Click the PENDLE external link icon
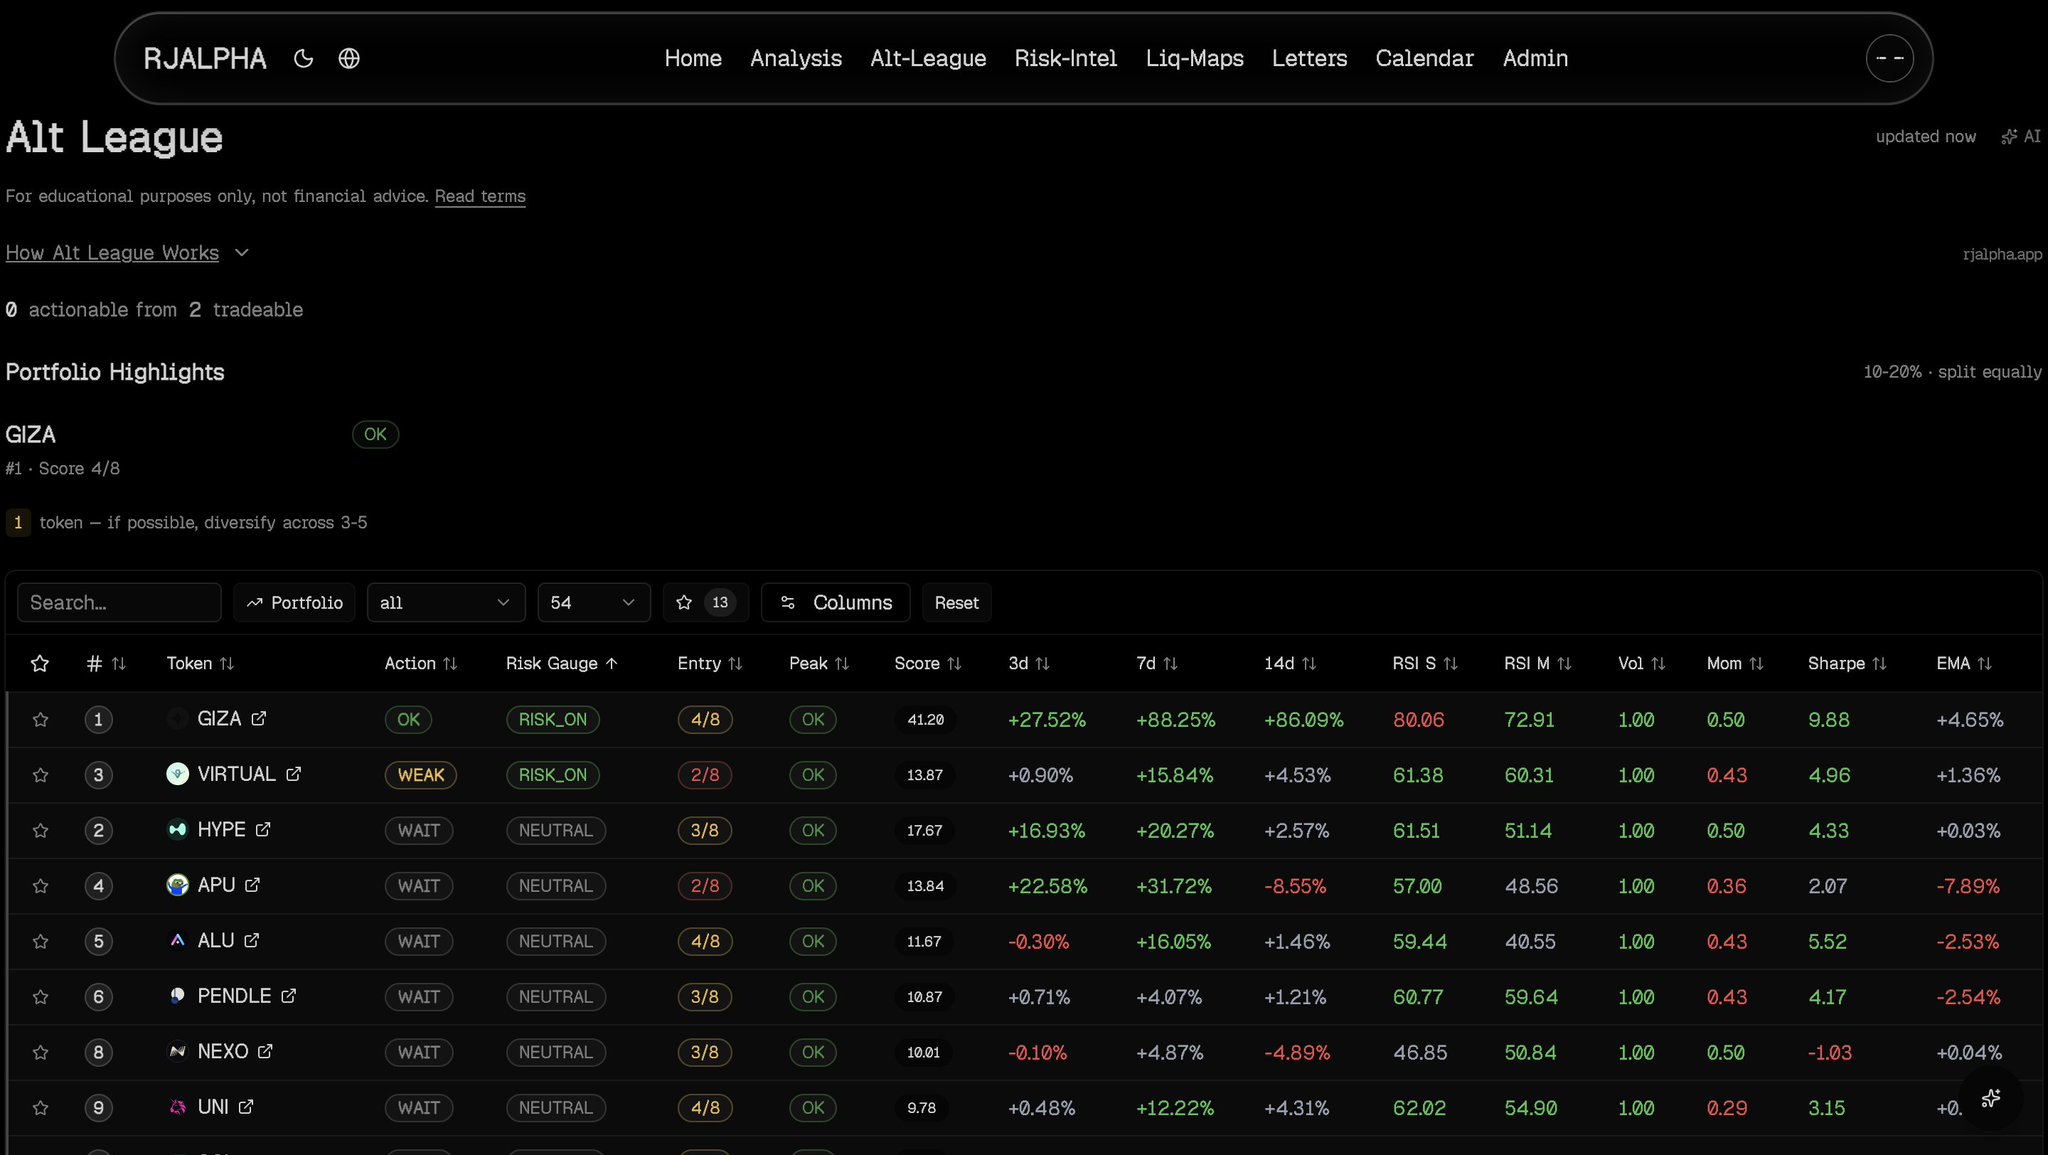2048x1155 pixels. pos(289,996)
